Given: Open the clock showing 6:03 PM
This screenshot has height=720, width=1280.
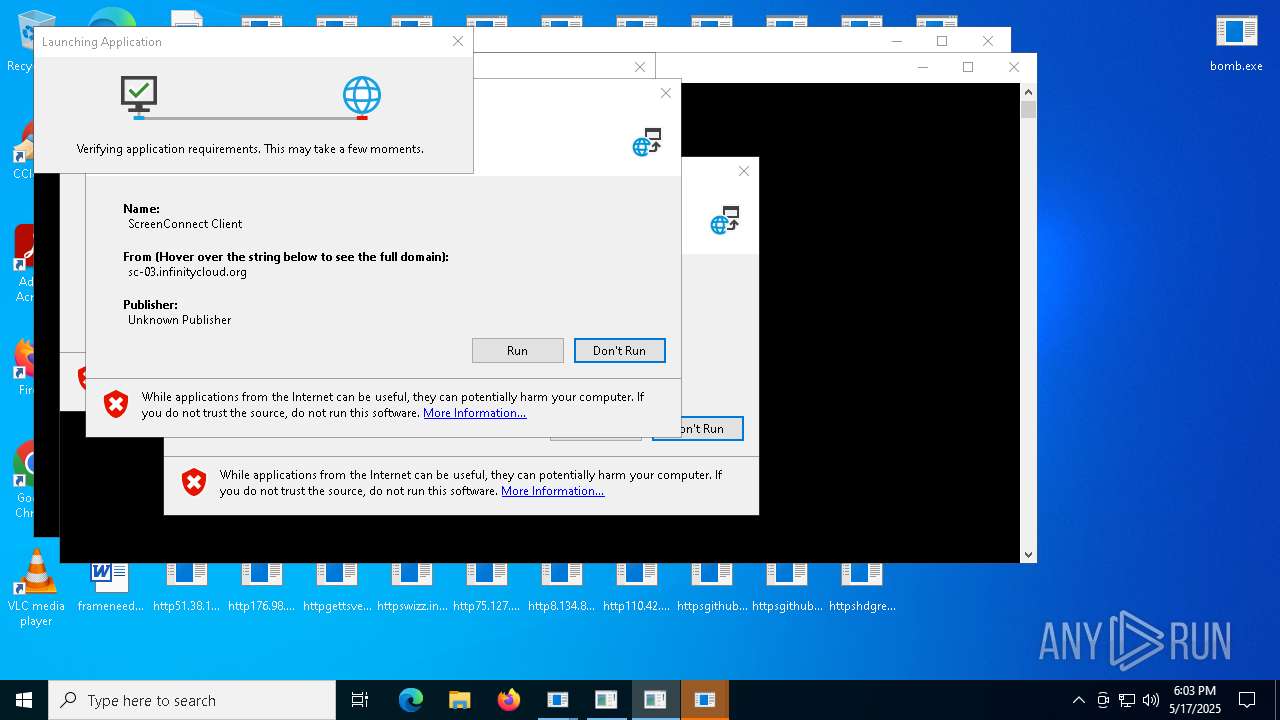Looking at the screenshot, I should [x=1195, y=700].
